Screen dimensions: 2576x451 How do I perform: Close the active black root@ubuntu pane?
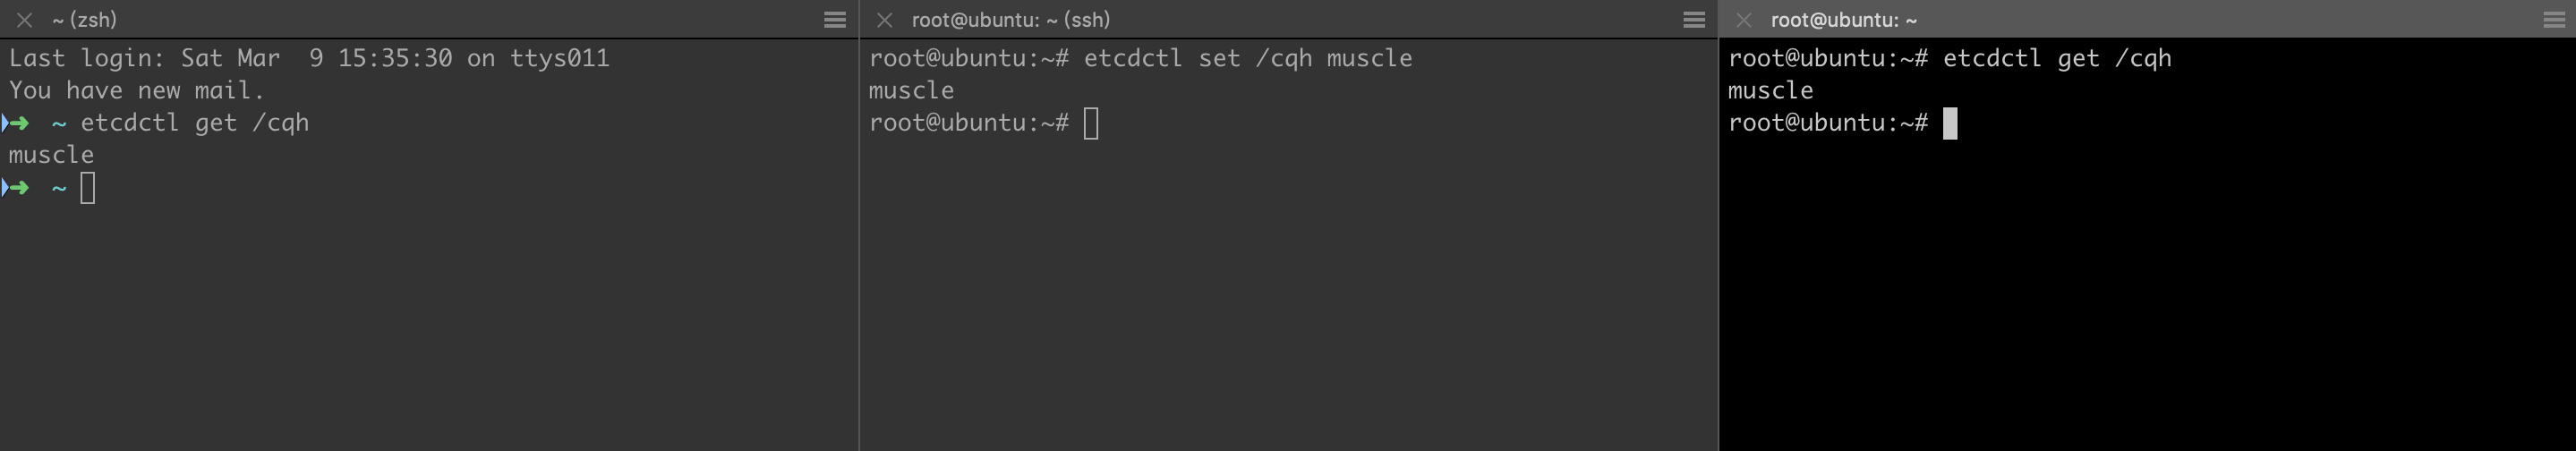(x=1744, y=20)
